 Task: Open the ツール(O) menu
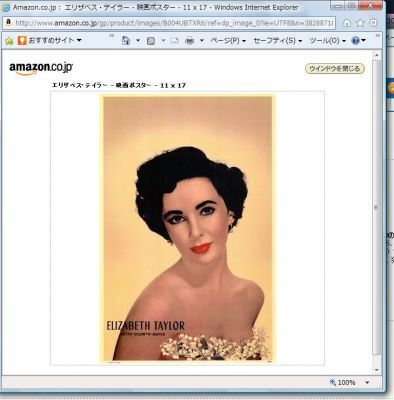coord(328,41)
